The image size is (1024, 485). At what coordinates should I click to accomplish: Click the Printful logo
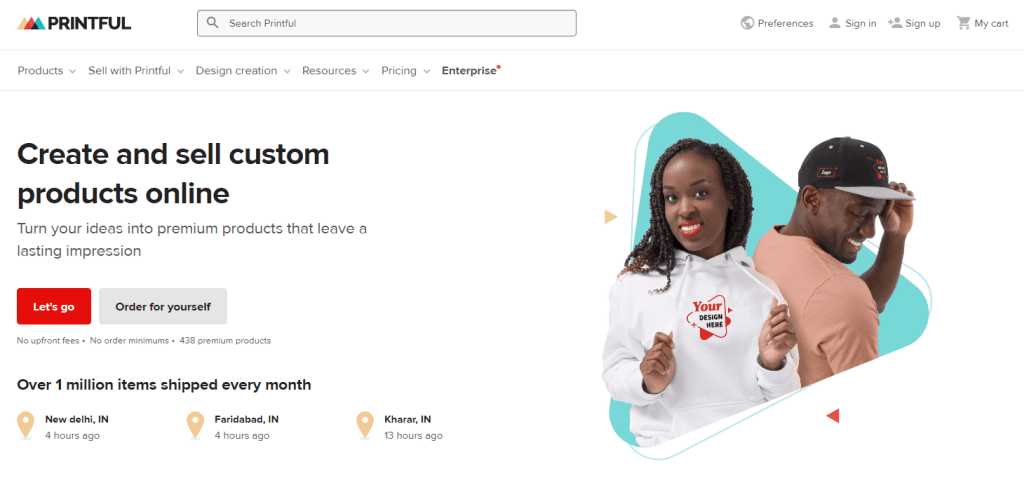click(74, 23)
